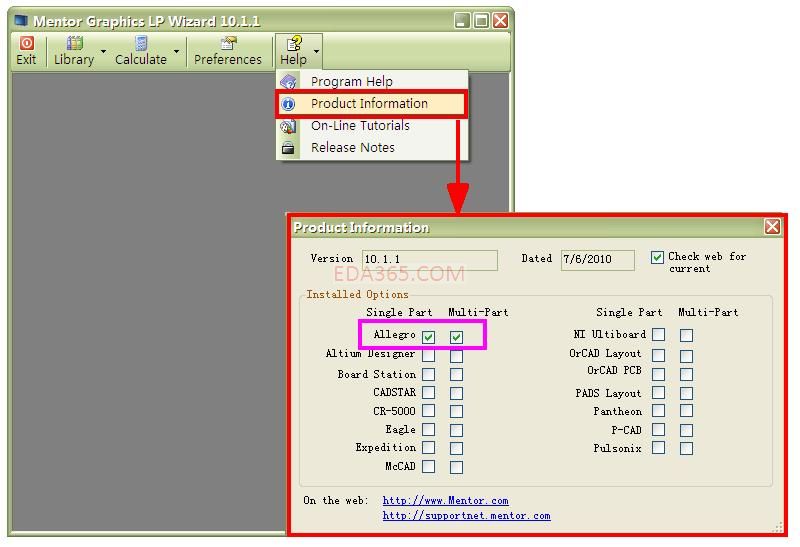Enable Pantheon Multi-Part checkbox

[x=686, y=411]
